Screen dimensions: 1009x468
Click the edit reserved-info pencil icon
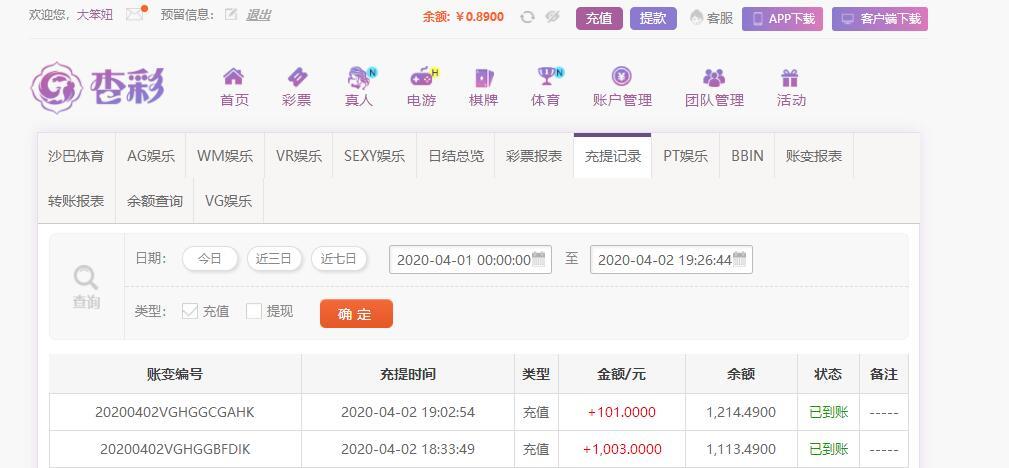pos(231,14)
